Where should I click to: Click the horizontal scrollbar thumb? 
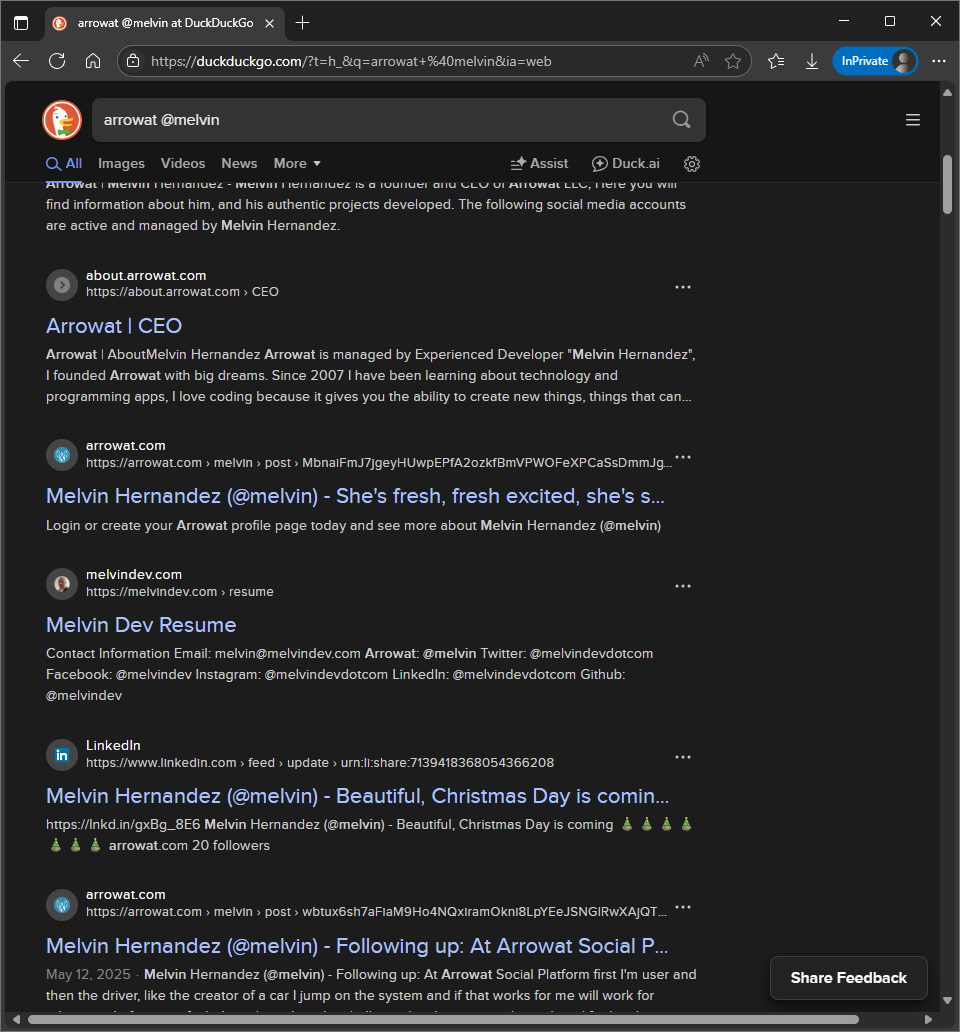click(x=443, y=1019)
